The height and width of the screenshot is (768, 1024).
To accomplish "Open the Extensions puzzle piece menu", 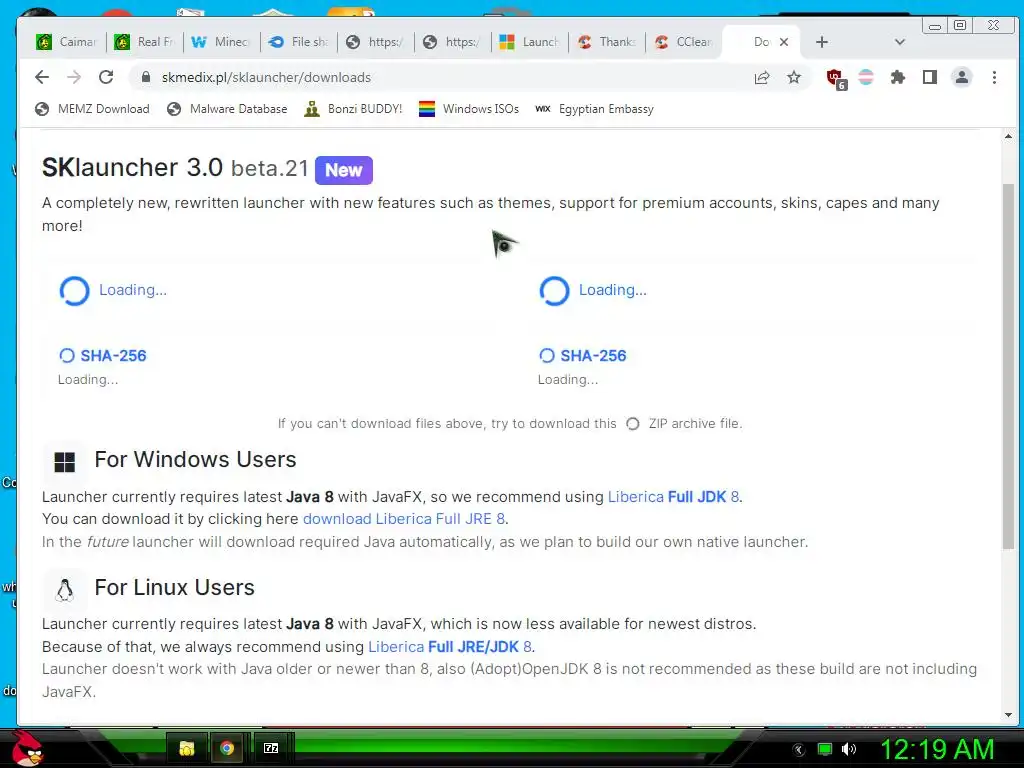I will tap(898, 78).
